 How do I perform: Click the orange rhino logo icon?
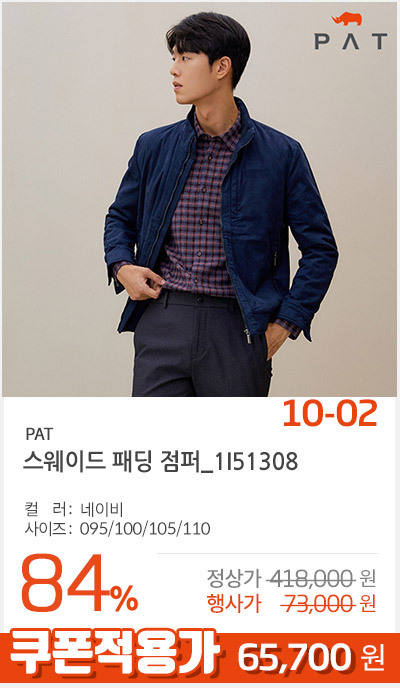click(x=347, y=19)
